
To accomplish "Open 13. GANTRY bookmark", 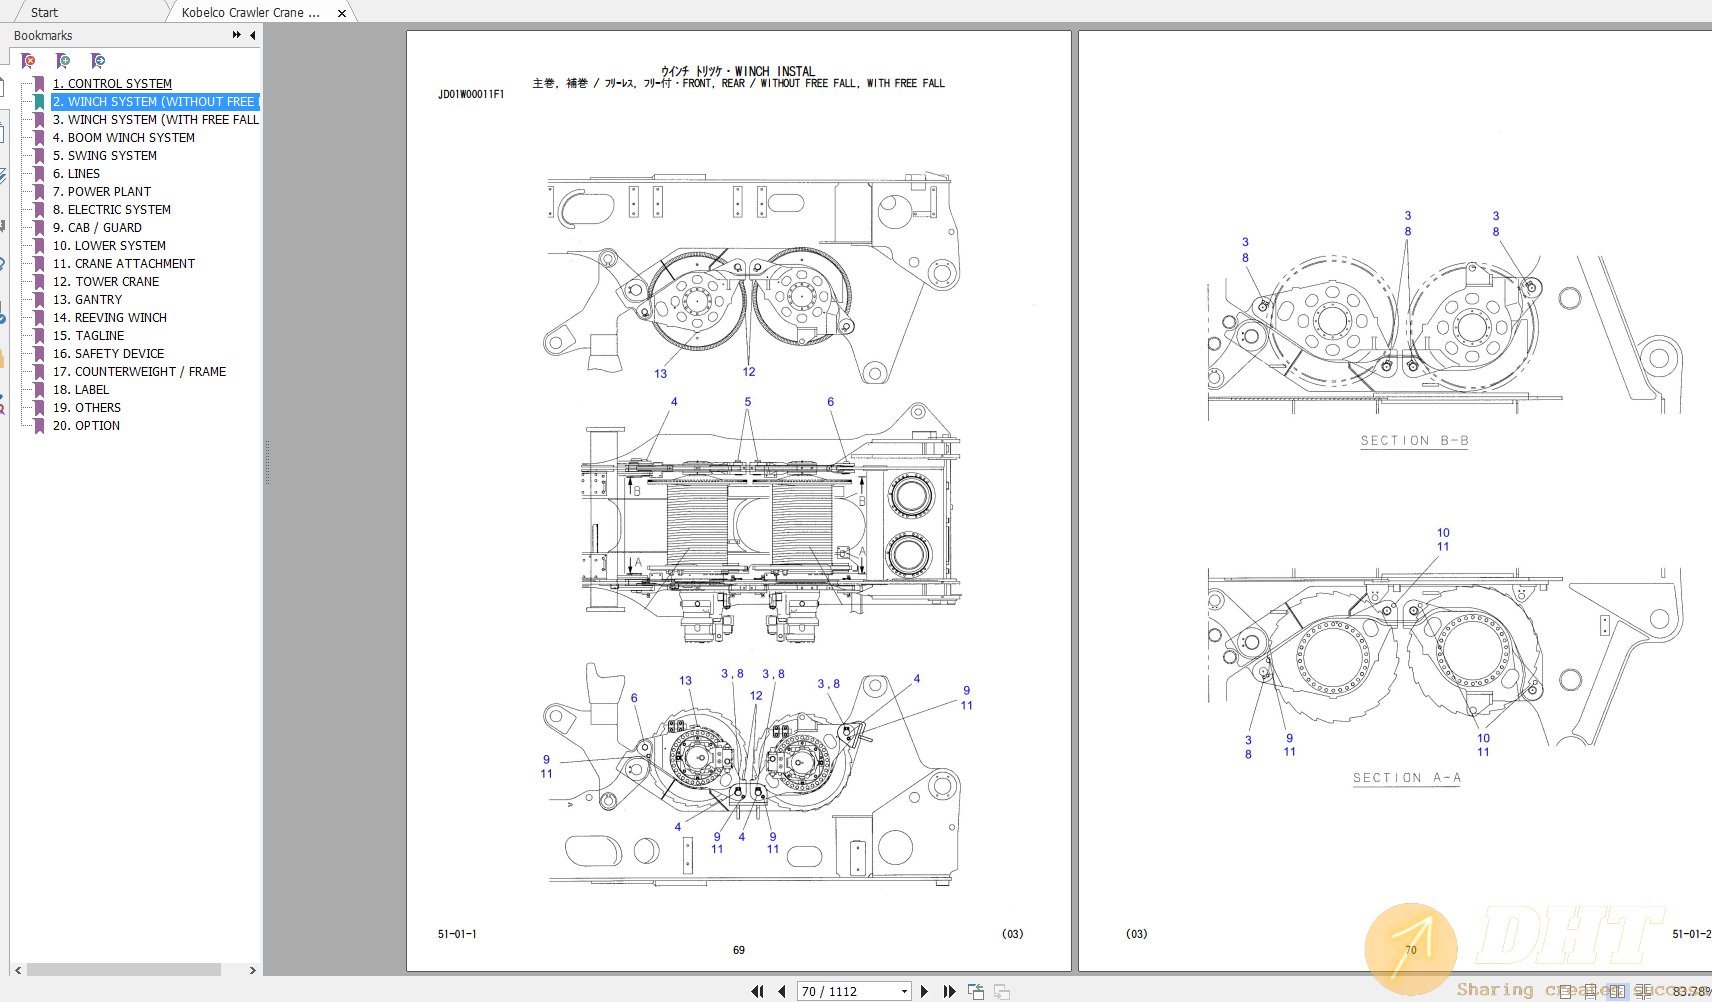I will [87, 300].
